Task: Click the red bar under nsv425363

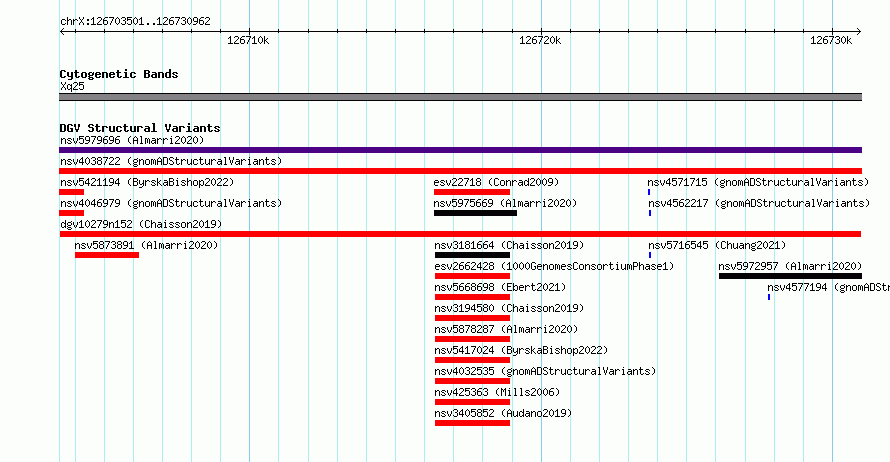Action: click(x=472, y=402)
